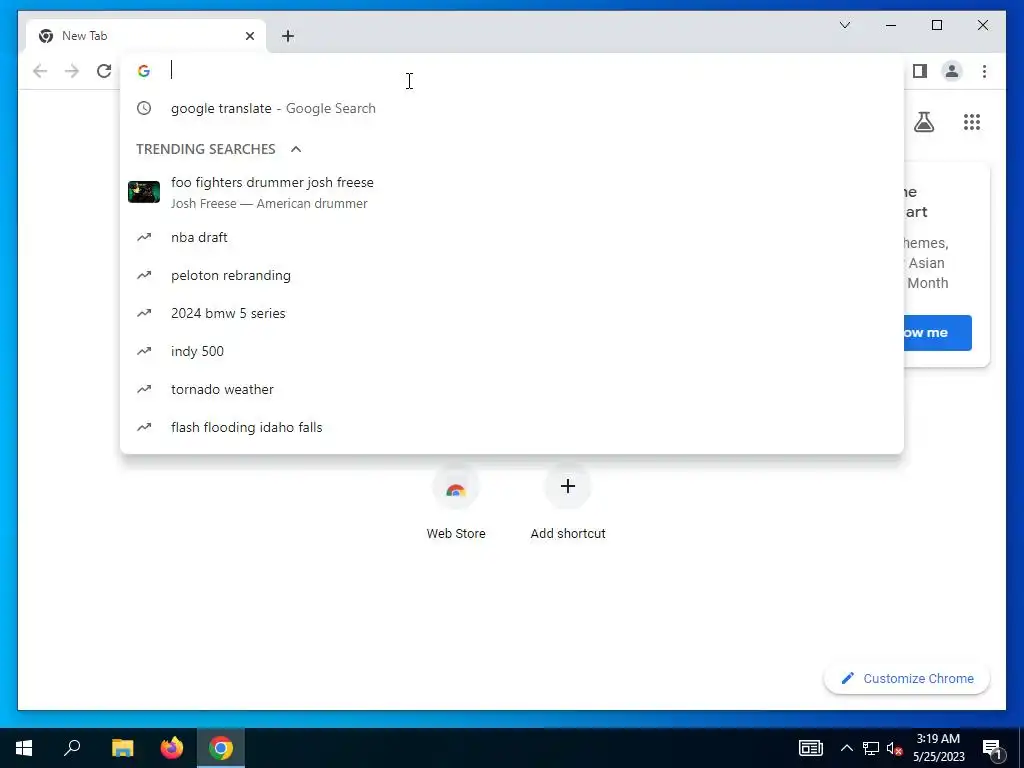Open Windows taskbar search

(x=72, y=748)
